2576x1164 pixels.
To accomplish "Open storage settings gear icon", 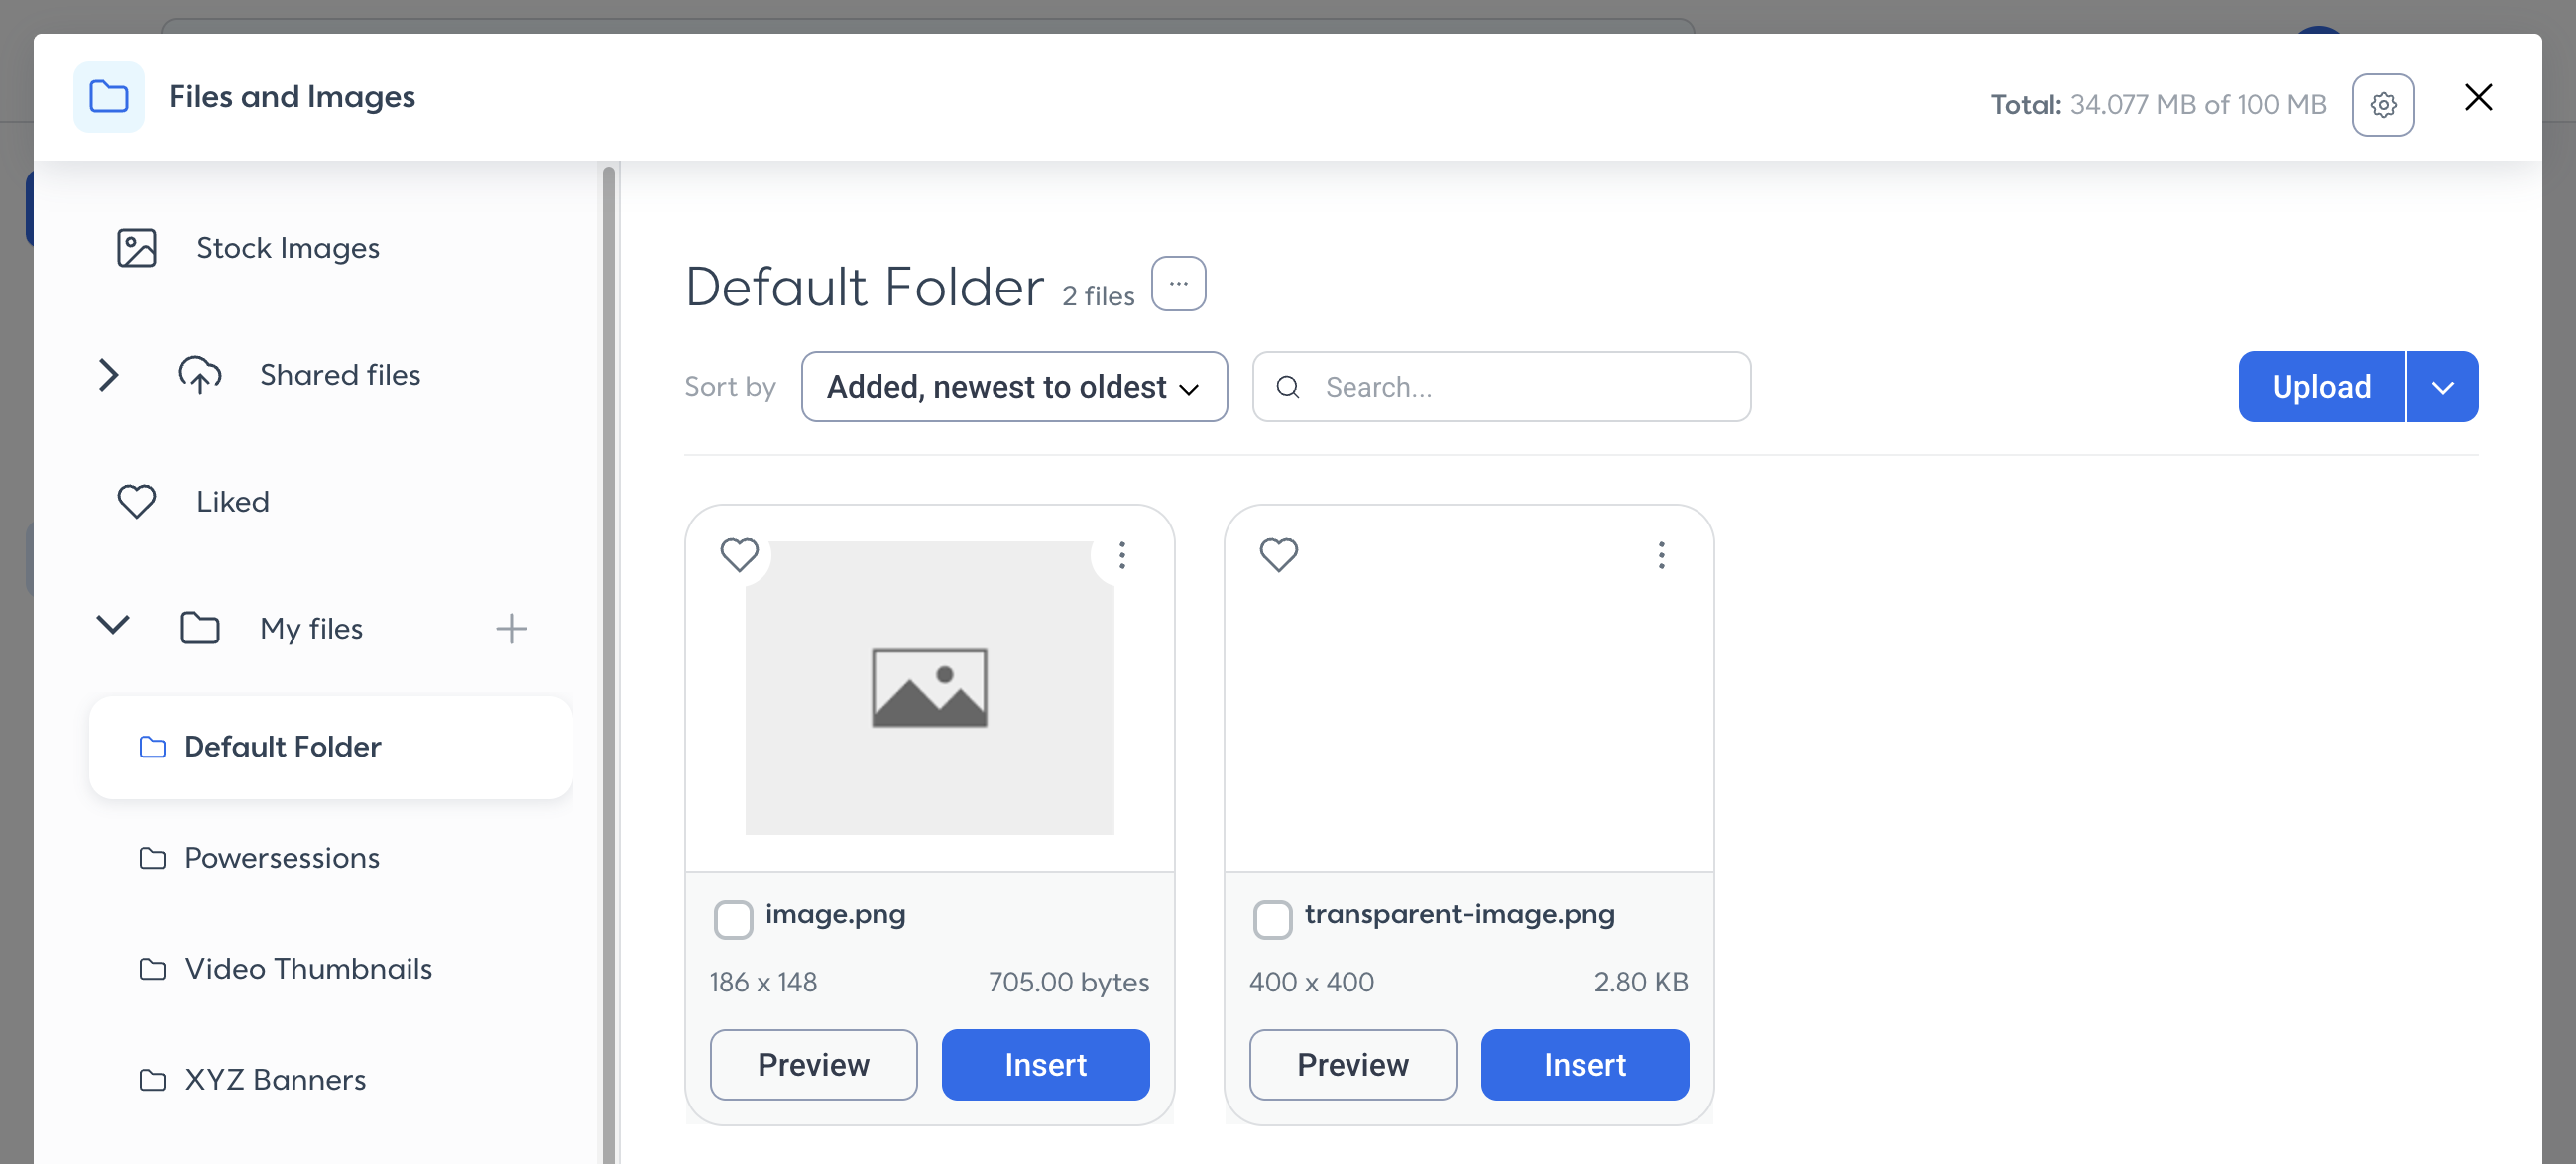I will [x=2383, y=105].
